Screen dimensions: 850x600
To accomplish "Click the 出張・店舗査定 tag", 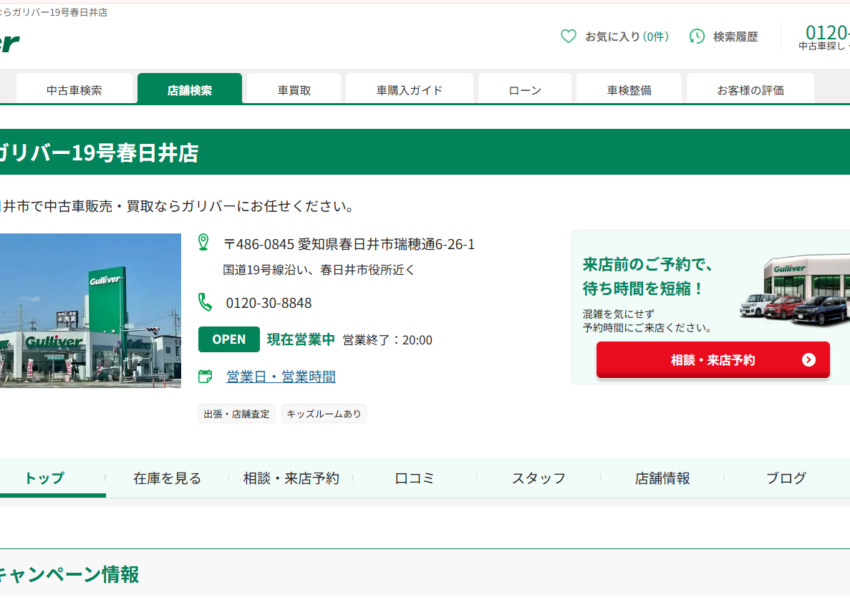I will coord(236,414).
